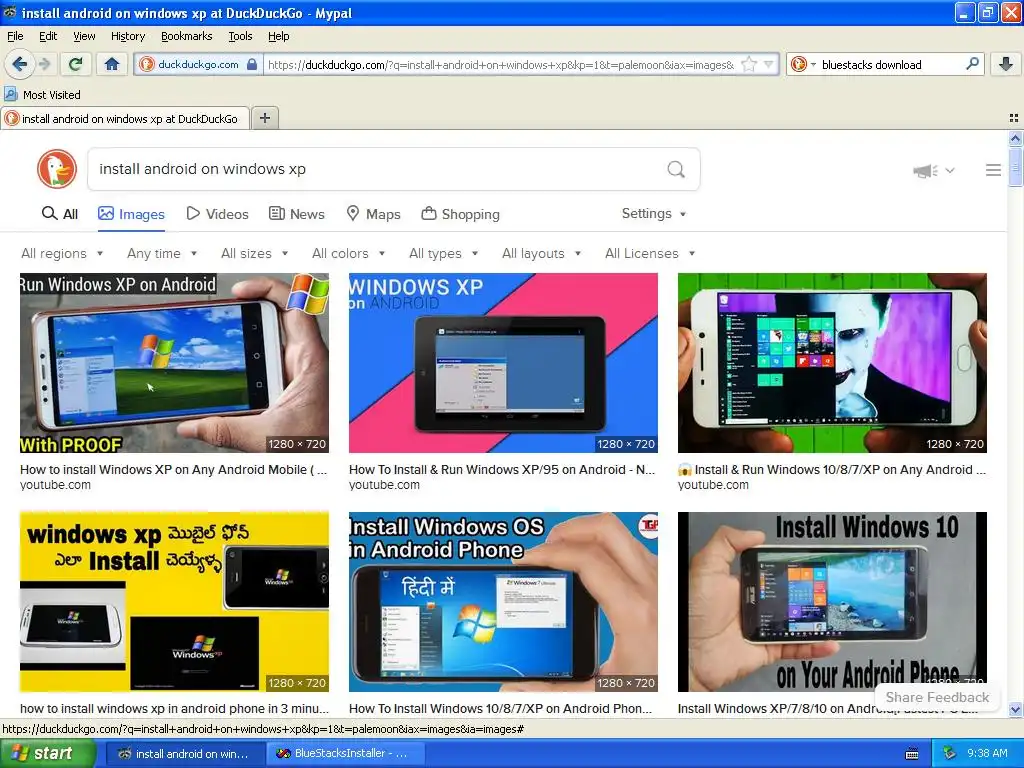Click the forward navigation arrow
Screen dimensions: 1024x768
(x=44, y=64)
